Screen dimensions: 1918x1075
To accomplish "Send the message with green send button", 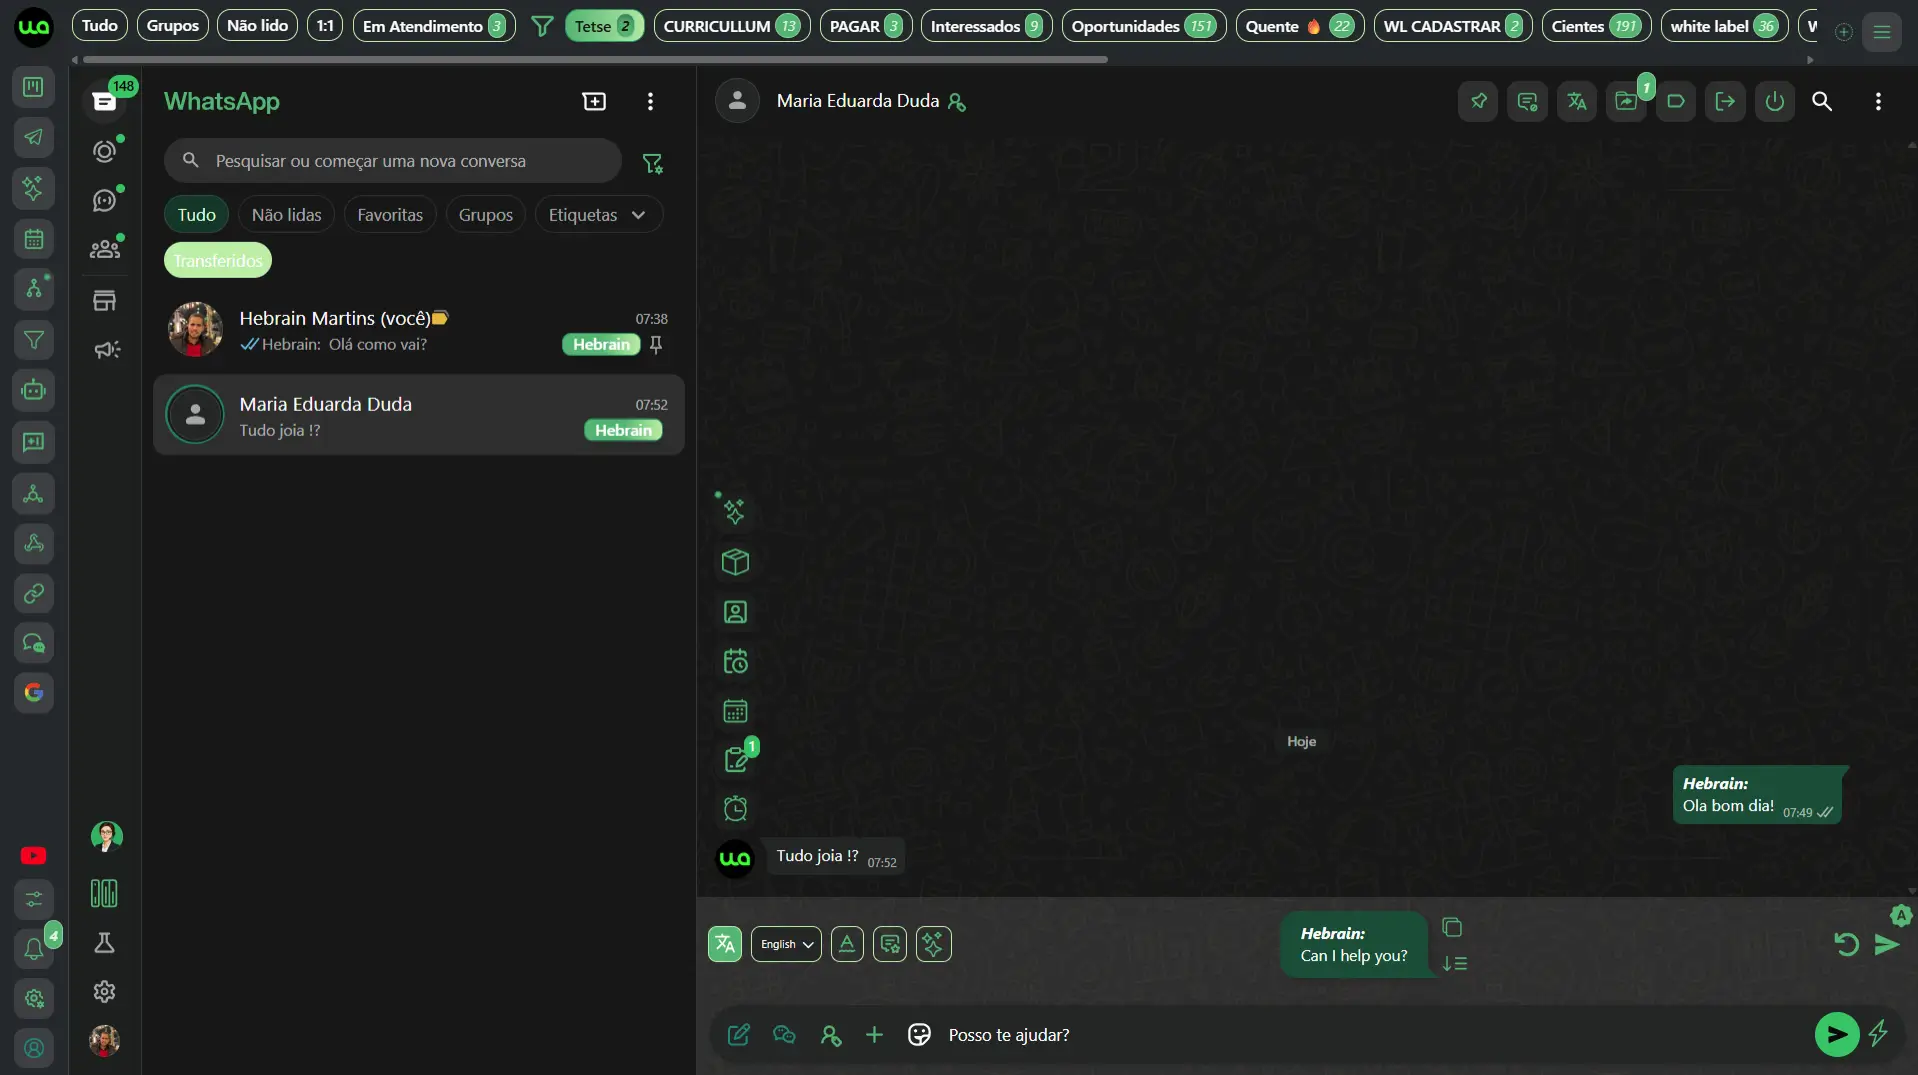I will pos(1837,1035).
